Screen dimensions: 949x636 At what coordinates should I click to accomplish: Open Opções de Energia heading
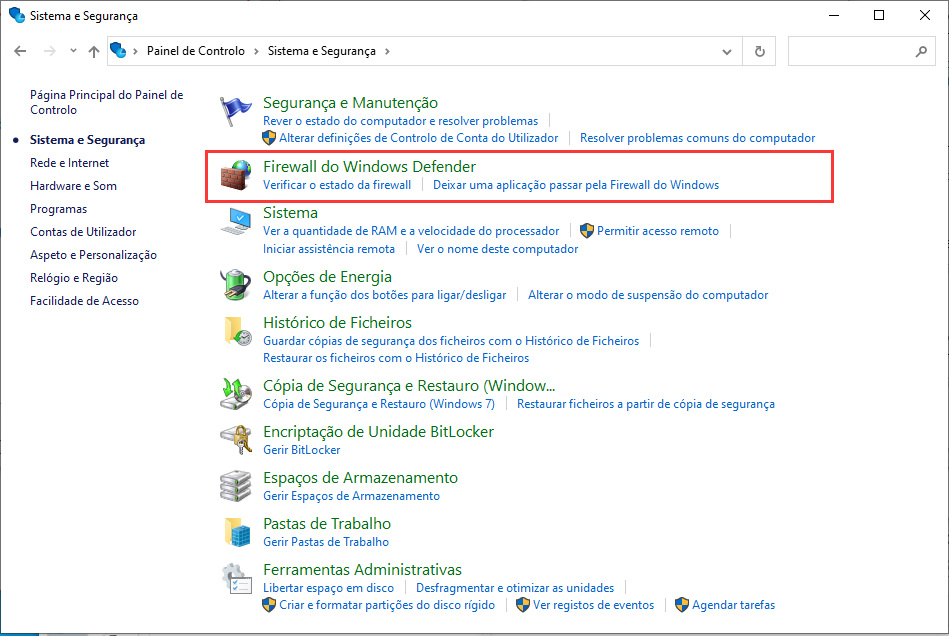pyautogui.click(x=327, y=277)
